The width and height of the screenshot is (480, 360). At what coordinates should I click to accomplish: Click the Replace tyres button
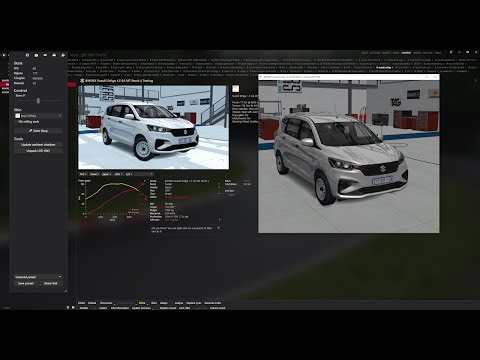point(194,303)
